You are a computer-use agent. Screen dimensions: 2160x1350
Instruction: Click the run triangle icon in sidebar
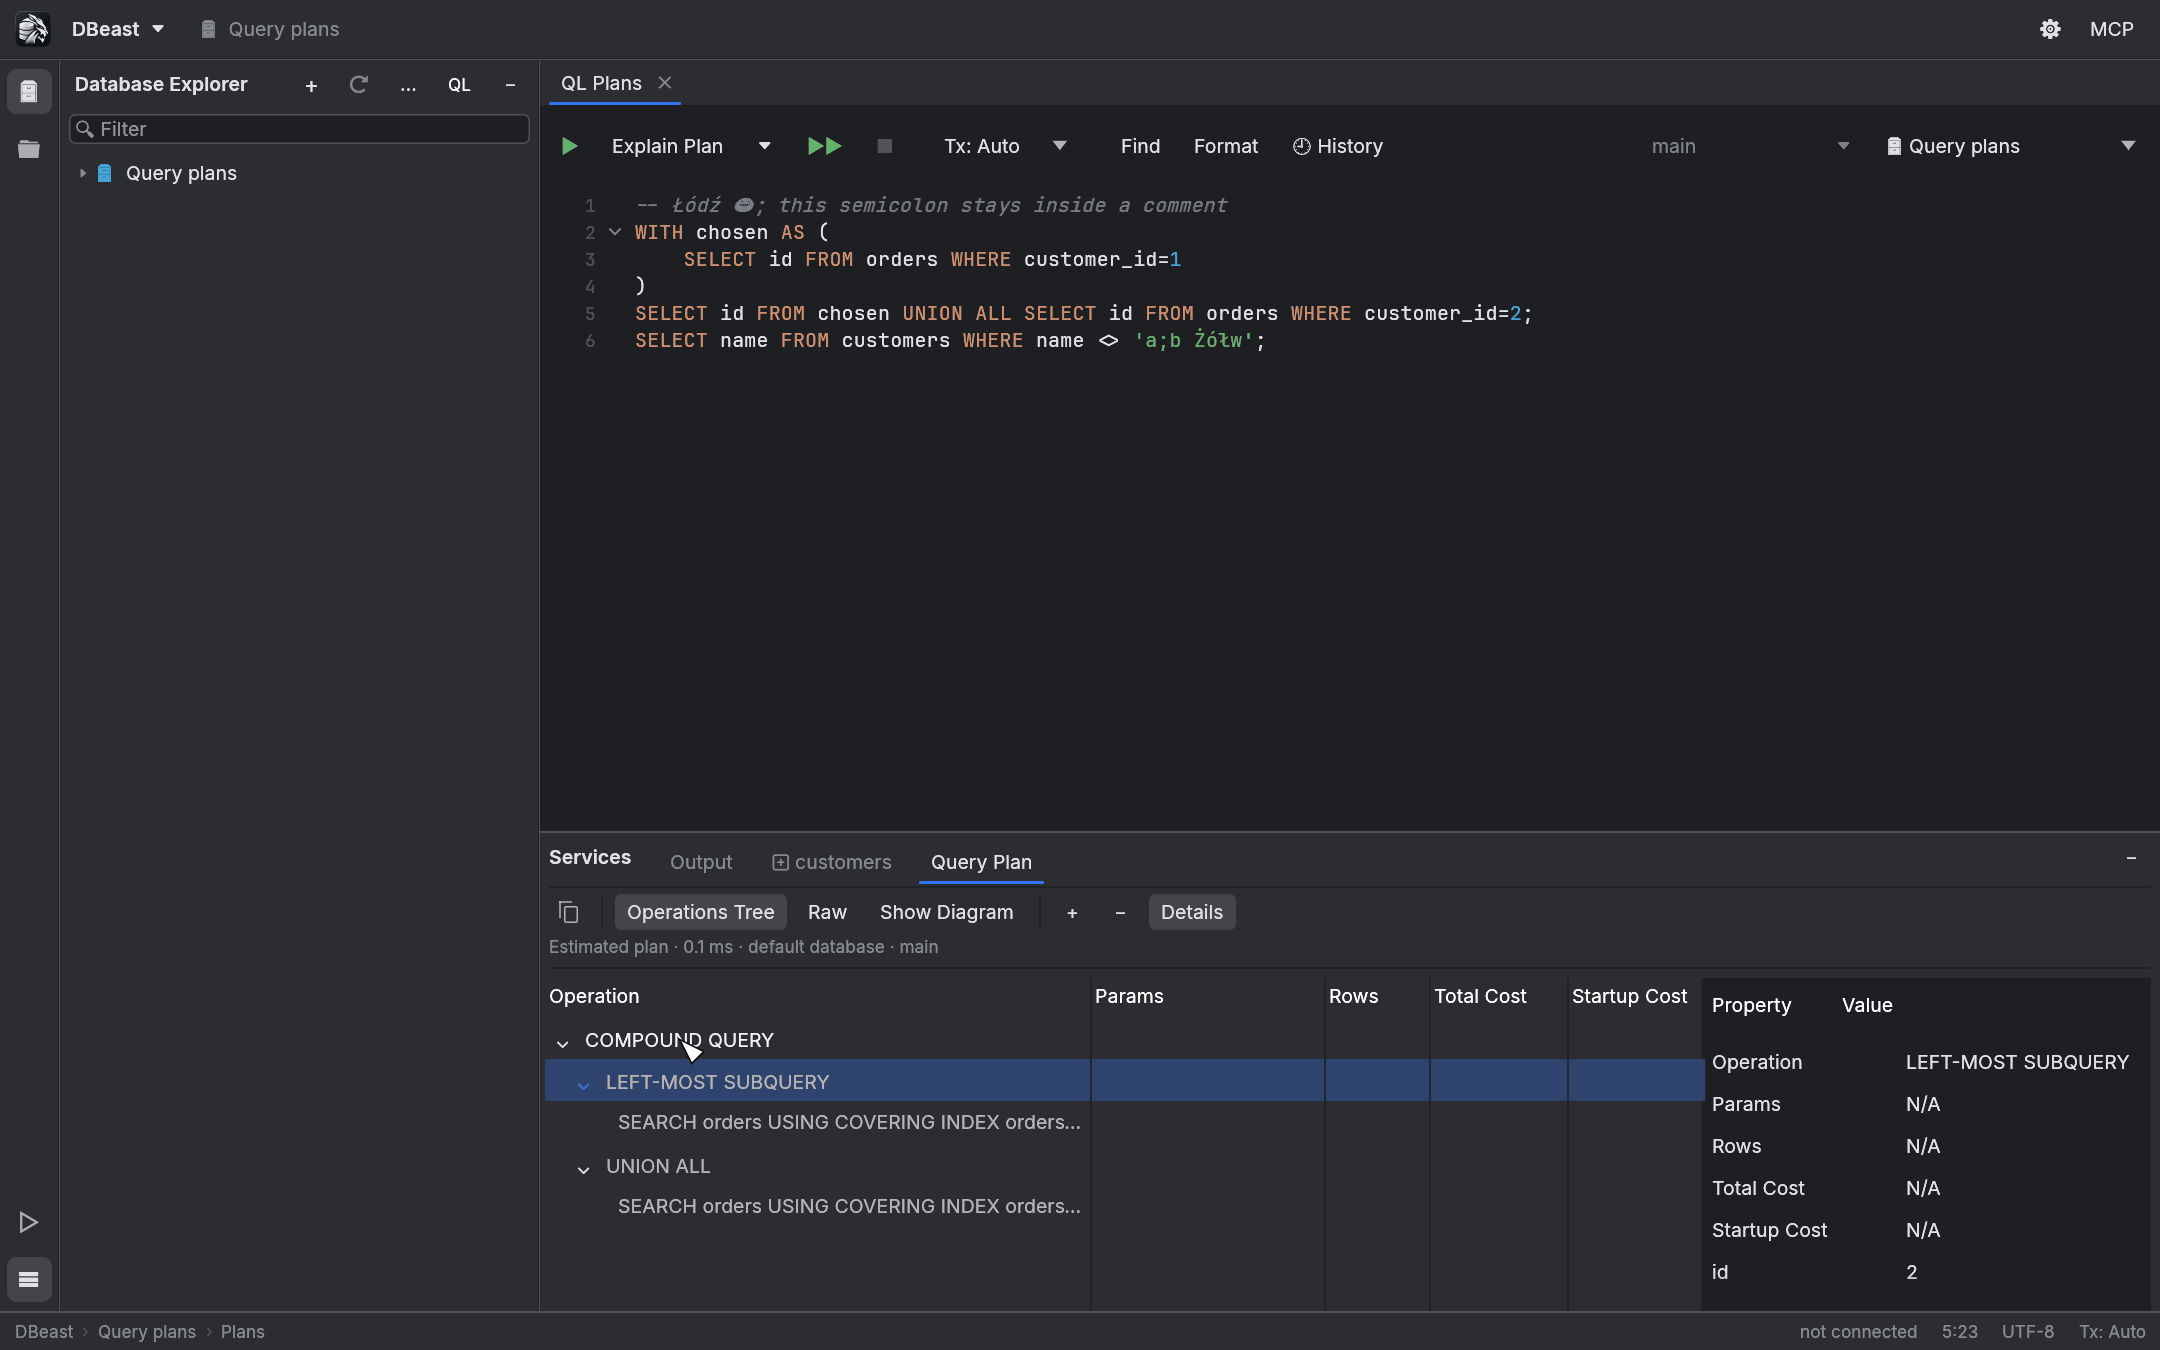[x=29, y=1222]
